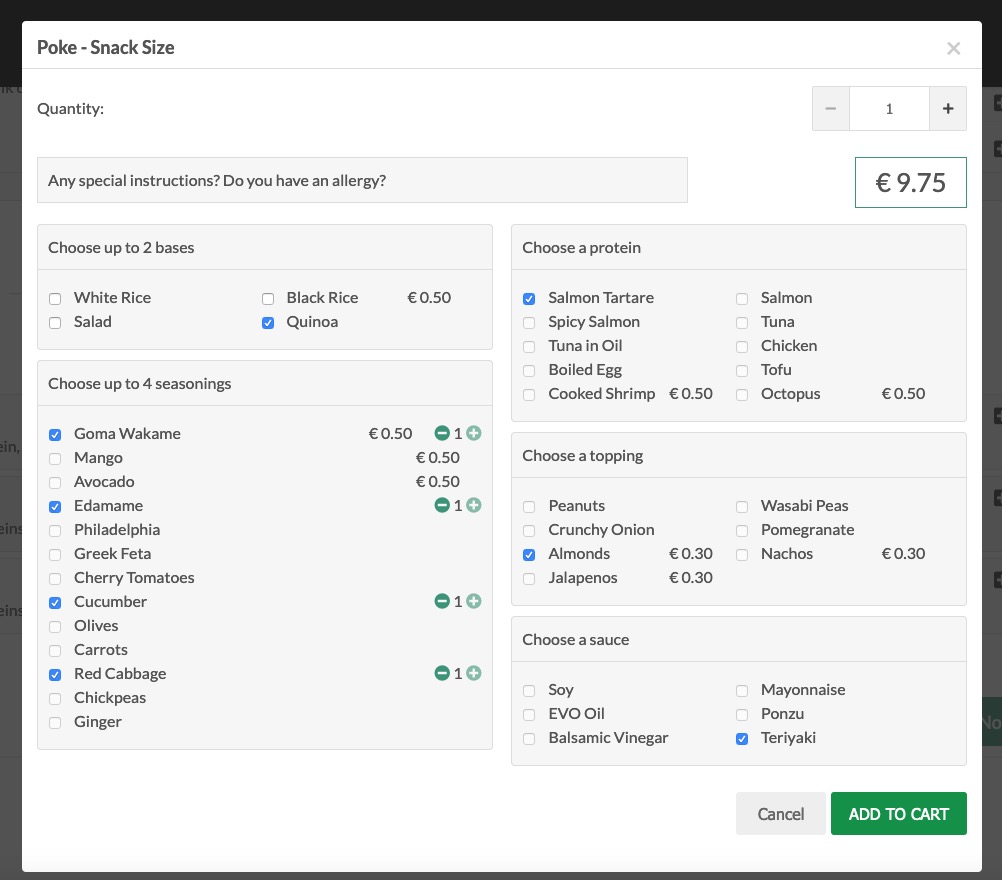This screenshot has width=1002, height=880.
Task: Click minus icon next to Edamame
Action: coord(441,506)
